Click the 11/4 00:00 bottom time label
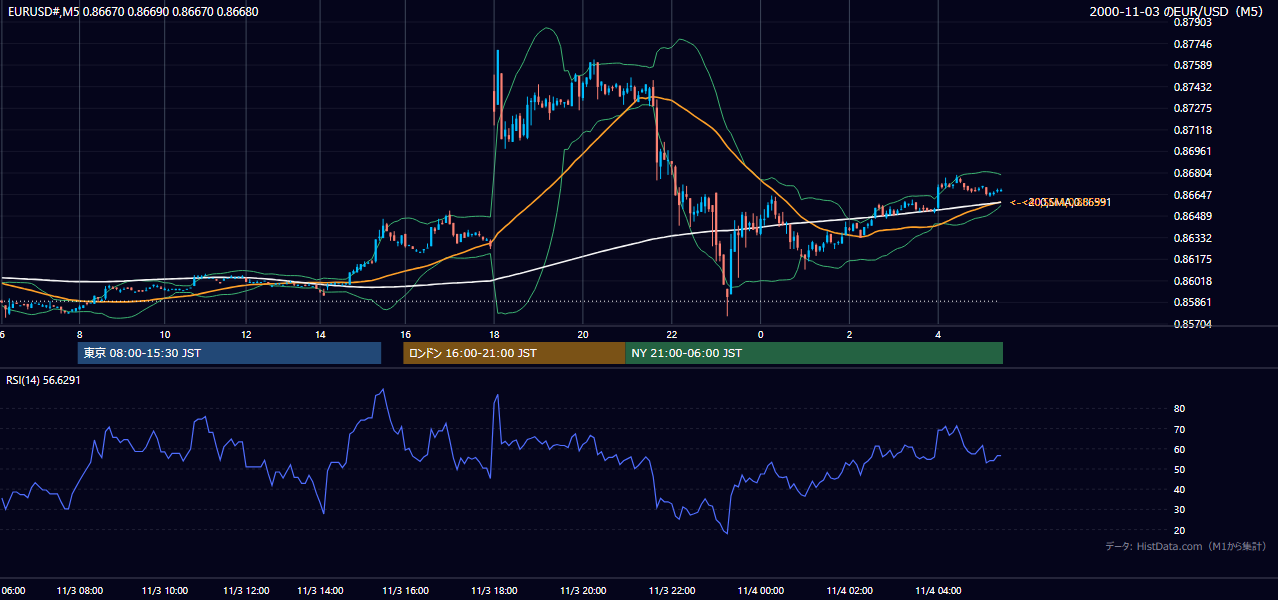Viewport: 1278px width, 600px height. click(x=760, y=590)
